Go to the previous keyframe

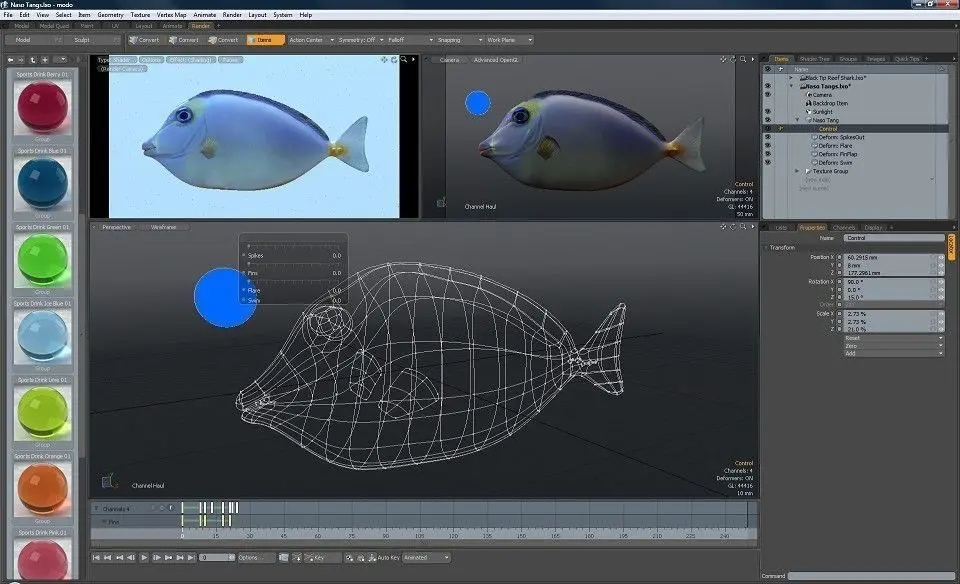click(119, 558)
